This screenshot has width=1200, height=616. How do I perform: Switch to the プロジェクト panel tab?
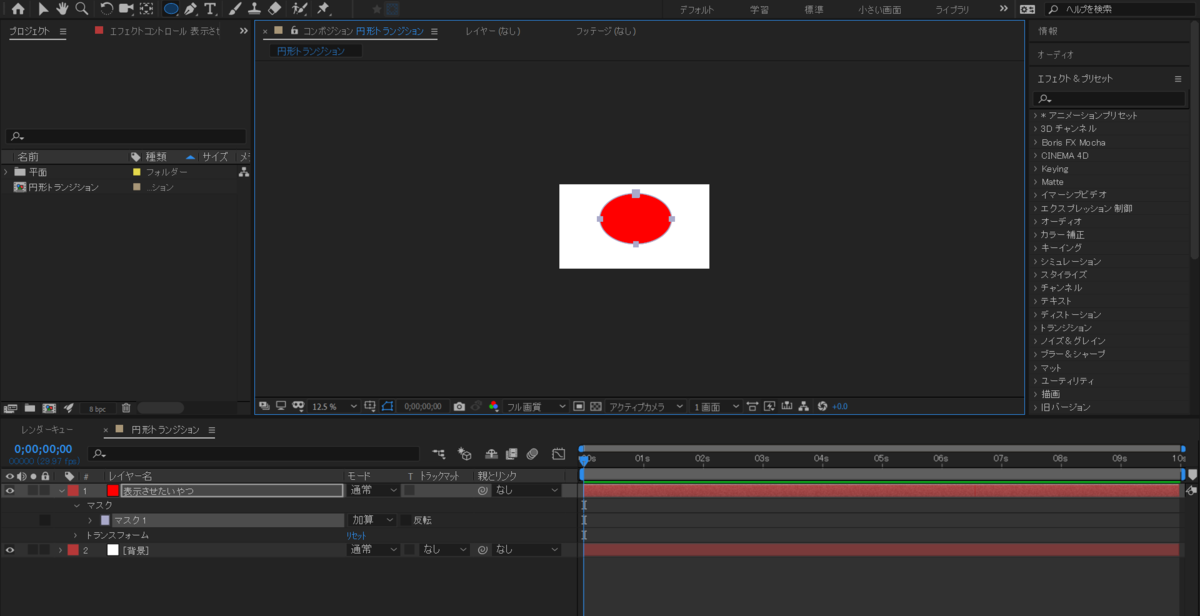(x=30, y=31)
